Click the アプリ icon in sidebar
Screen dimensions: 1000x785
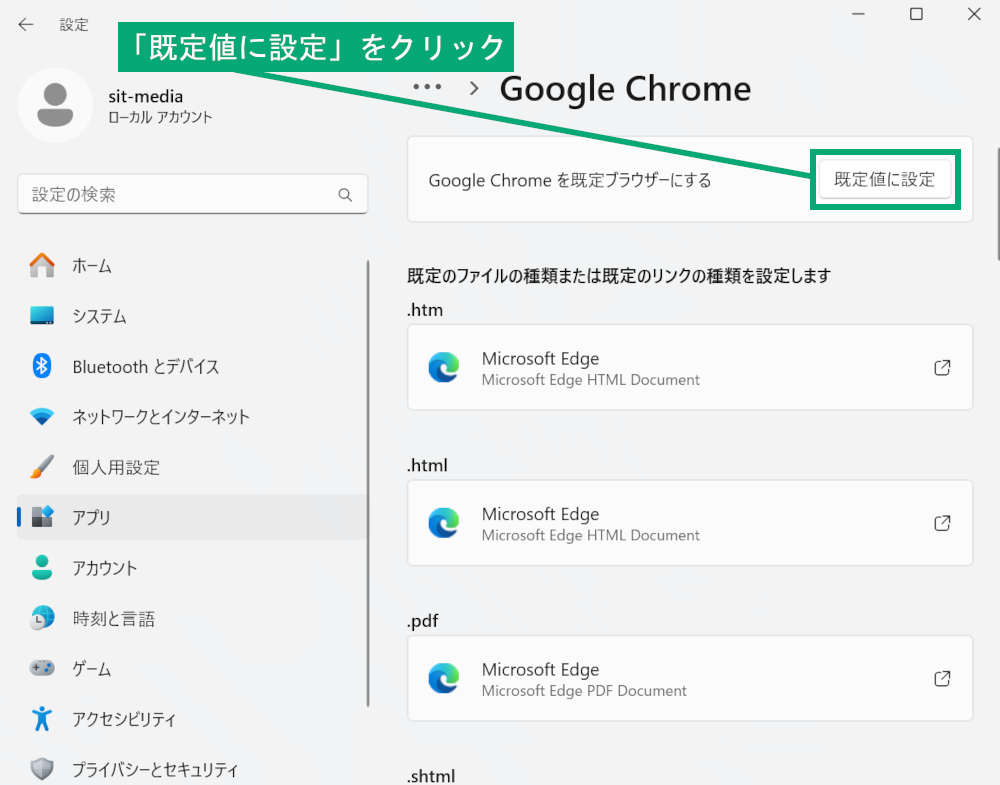tap(42, 517)
